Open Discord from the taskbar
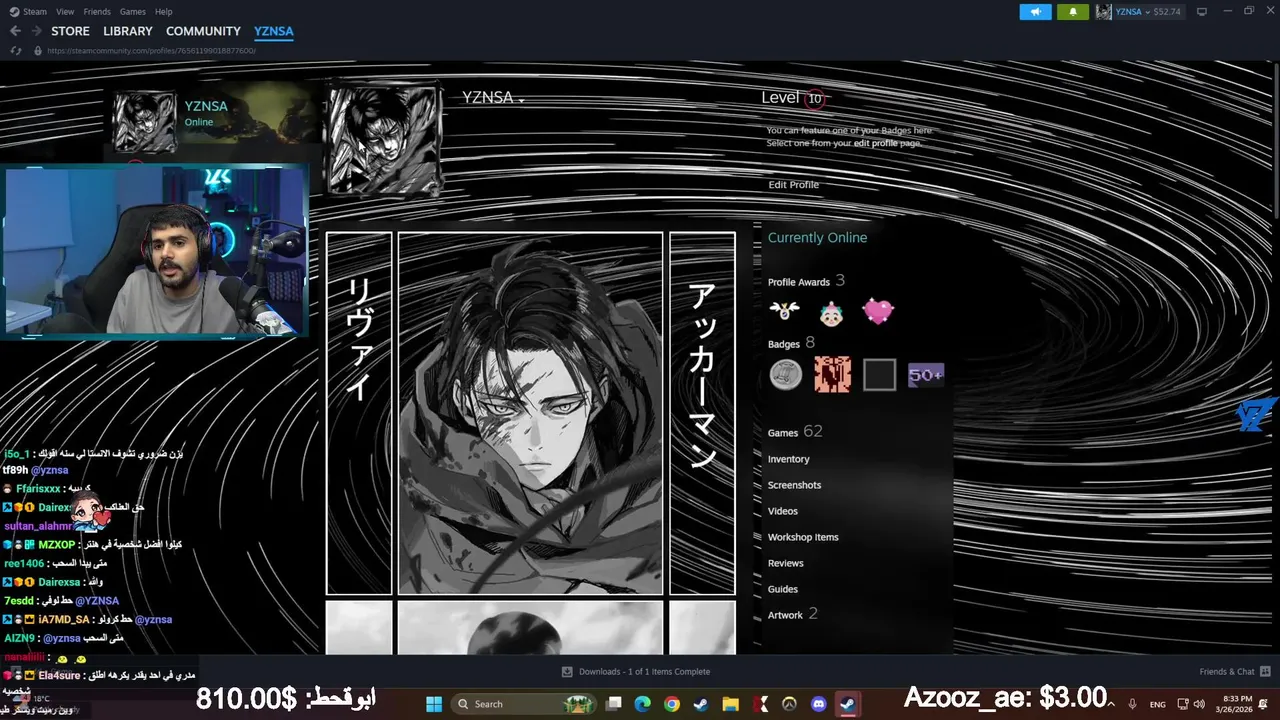Screen dimensions: 1280x720 819,704
